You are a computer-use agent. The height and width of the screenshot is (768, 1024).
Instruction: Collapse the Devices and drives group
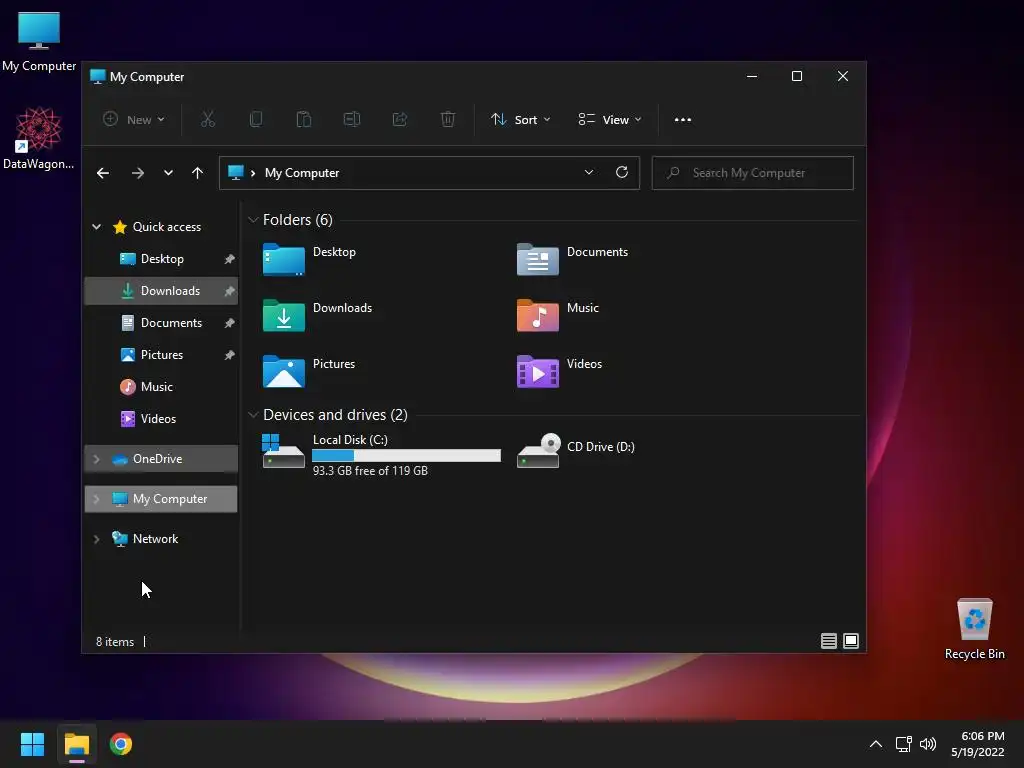click(x=253, y=415)
